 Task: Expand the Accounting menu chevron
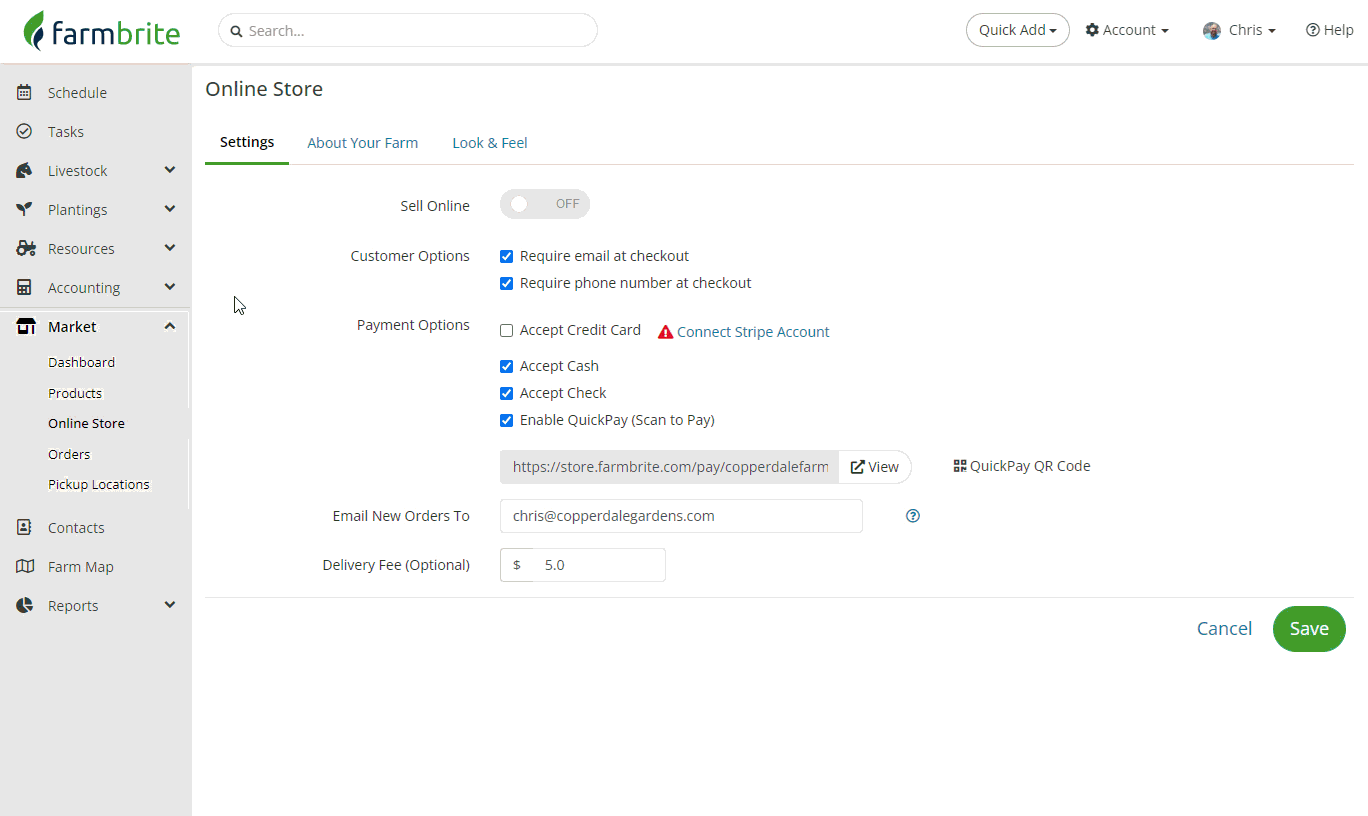(170, 287)
